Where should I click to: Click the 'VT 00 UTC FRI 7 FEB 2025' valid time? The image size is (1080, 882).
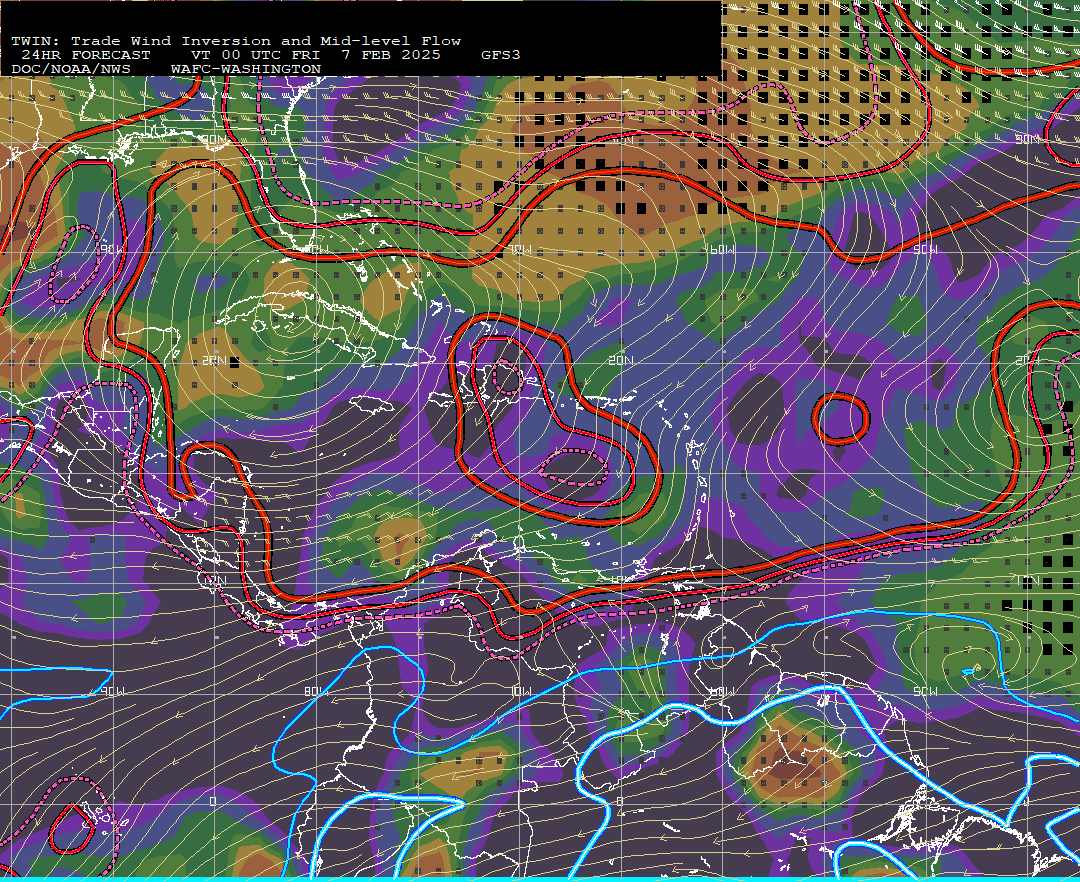tap(315, 55)
